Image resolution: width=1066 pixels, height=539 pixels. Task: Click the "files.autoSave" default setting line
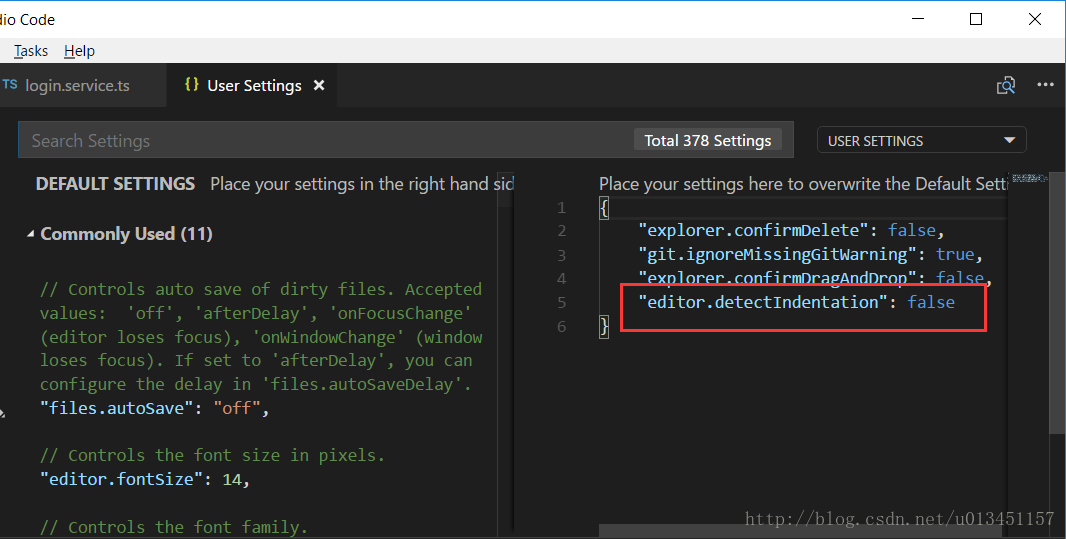(154, 408)
